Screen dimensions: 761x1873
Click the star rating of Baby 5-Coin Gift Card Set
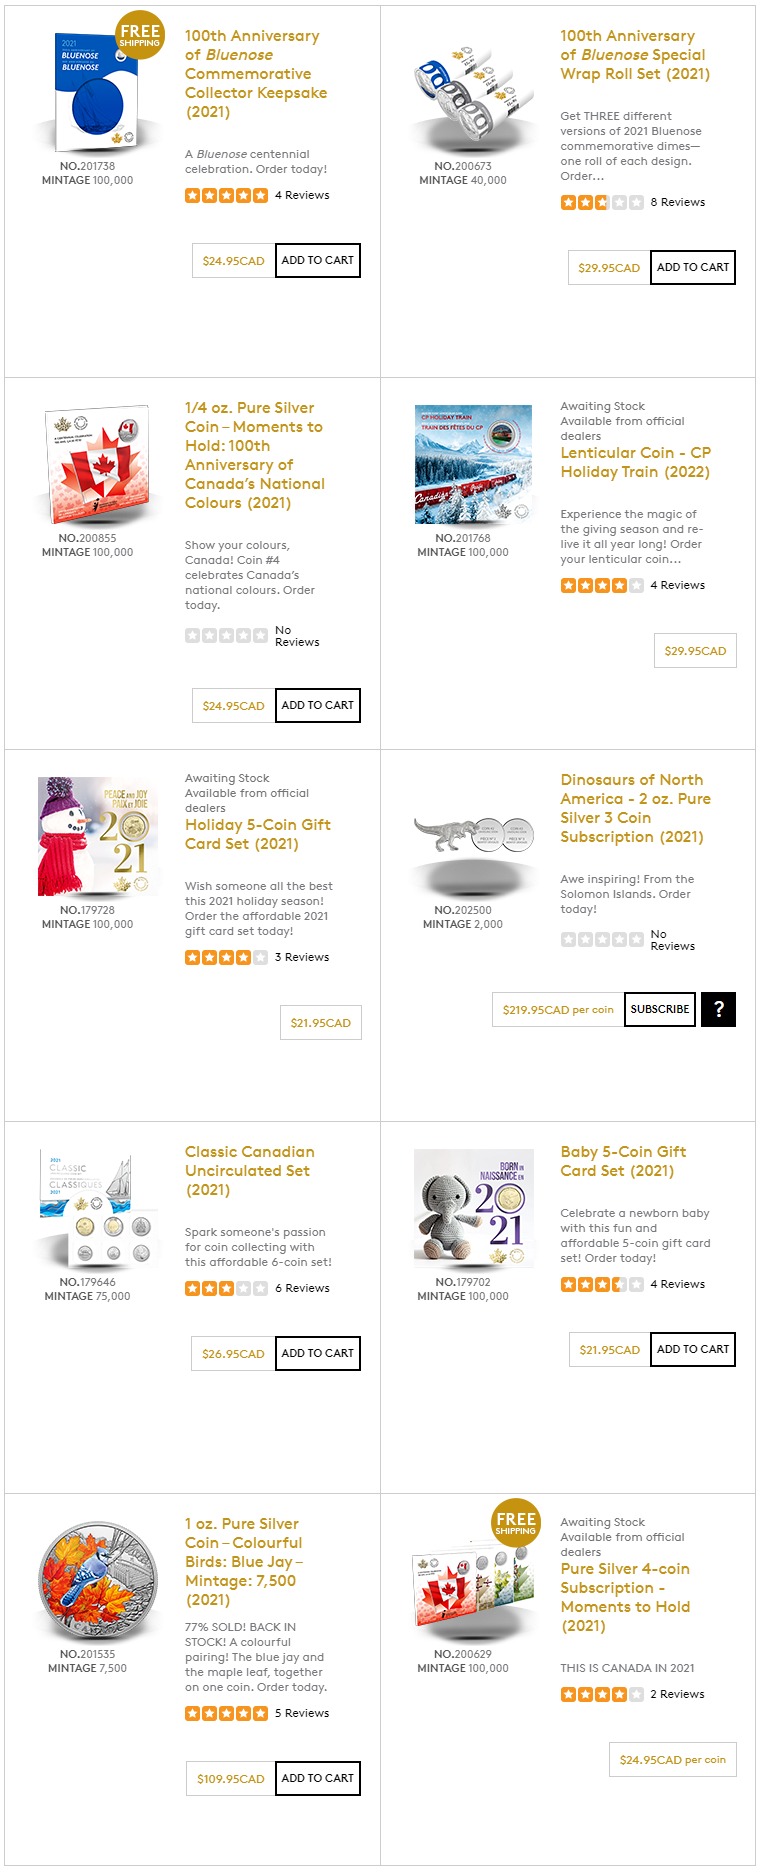[602, 1284]
